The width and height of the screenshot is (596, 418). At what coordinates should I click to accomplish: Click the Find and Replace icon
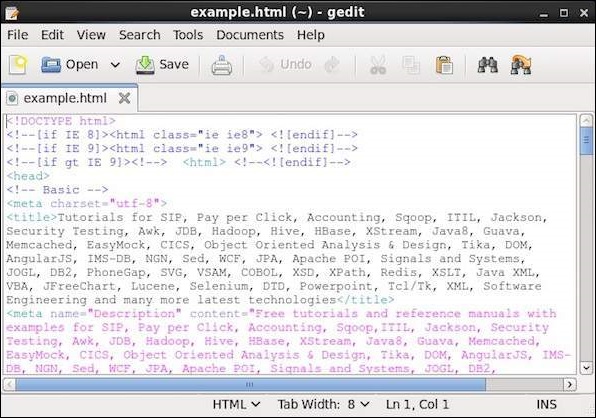pos(521,65)
